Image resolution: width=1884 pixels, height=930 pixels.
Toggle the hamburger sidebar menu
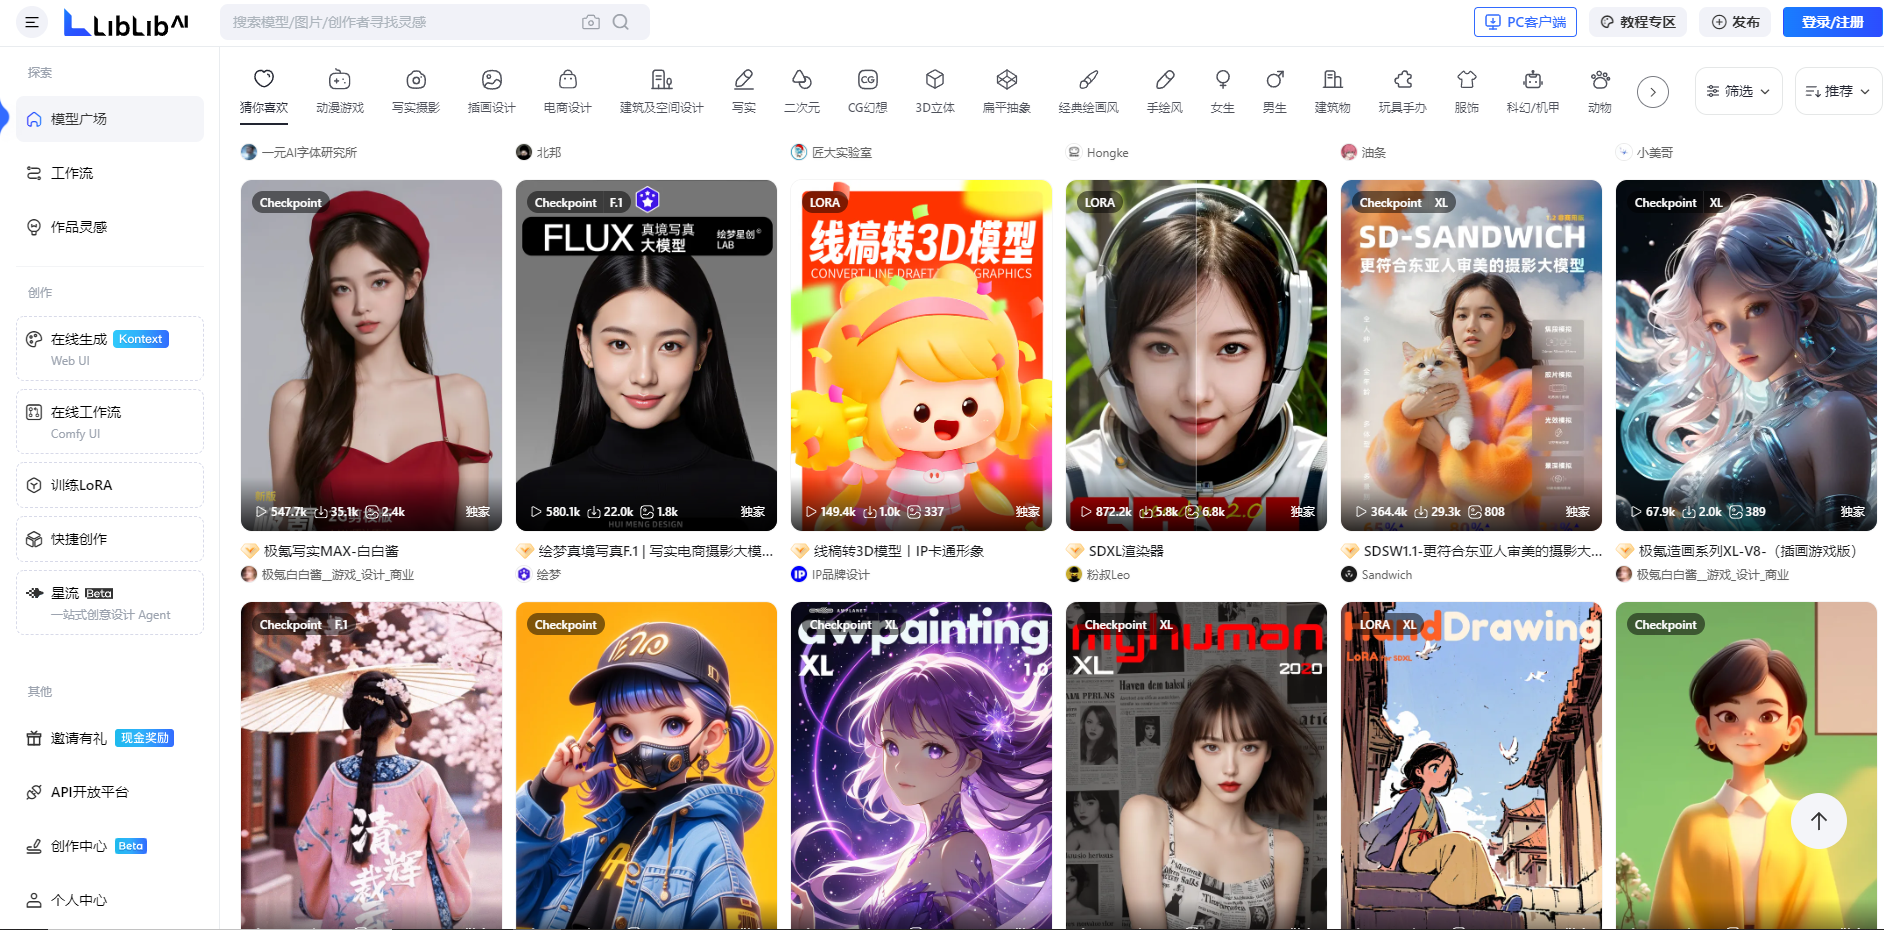(32, 22)
